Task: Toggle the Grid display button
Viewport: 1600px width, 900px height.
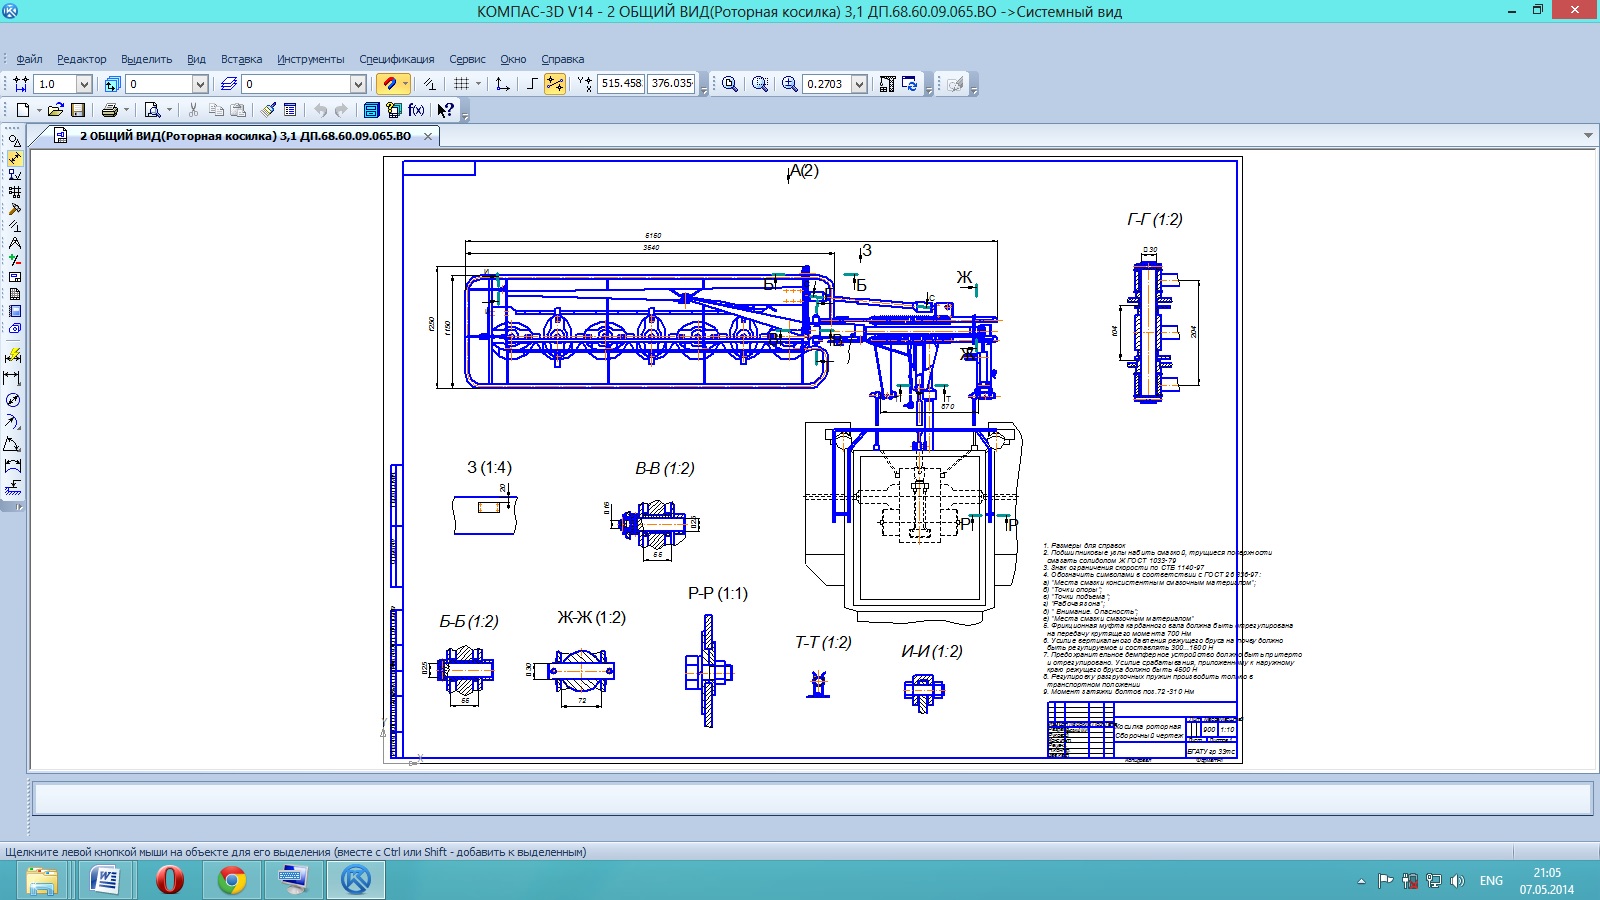Action: point(461,84)
